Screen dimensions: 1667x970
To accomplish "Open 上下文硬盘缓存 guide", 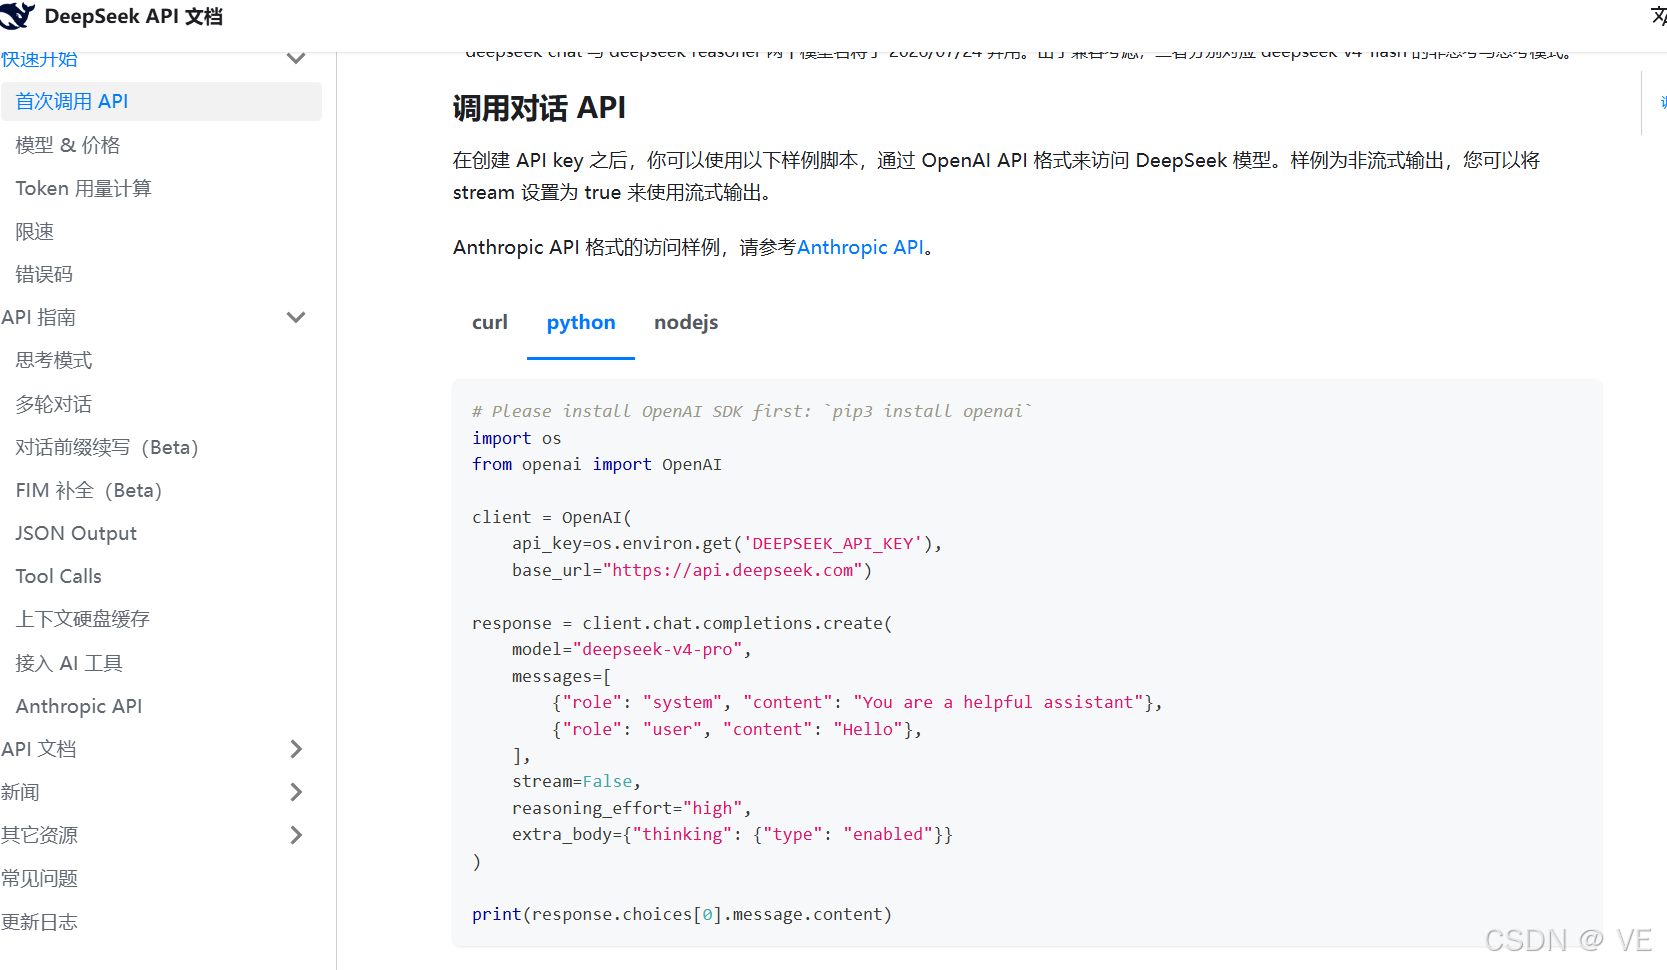I will pyautogui.click(x=83, y=619).
